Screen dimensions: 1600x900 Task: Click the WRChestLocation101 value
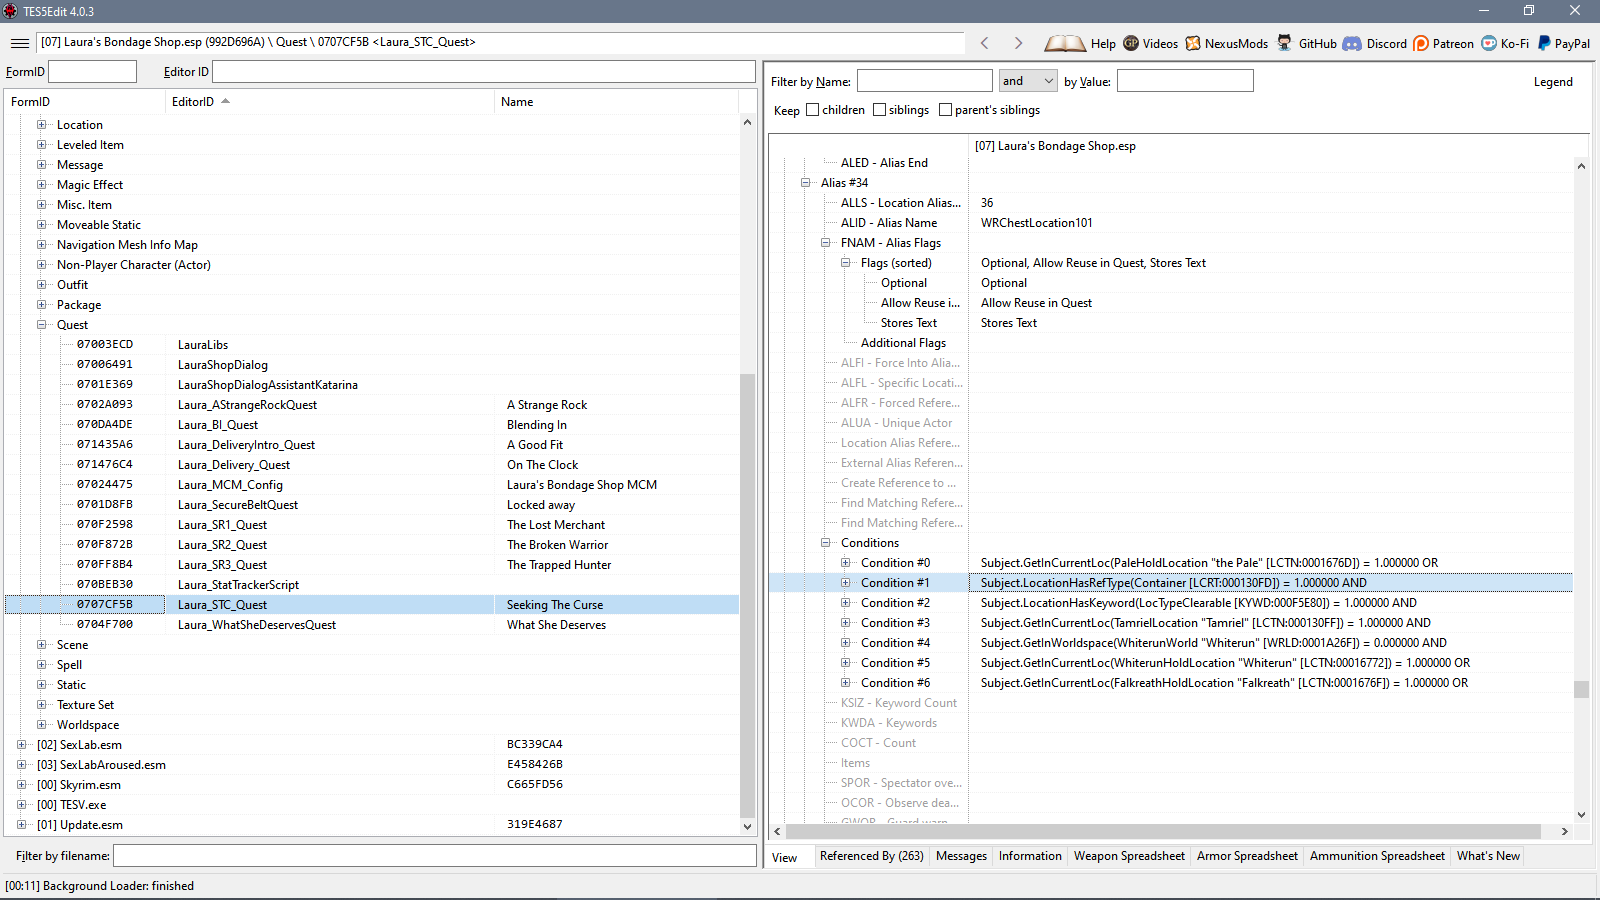click(1037, 223)
